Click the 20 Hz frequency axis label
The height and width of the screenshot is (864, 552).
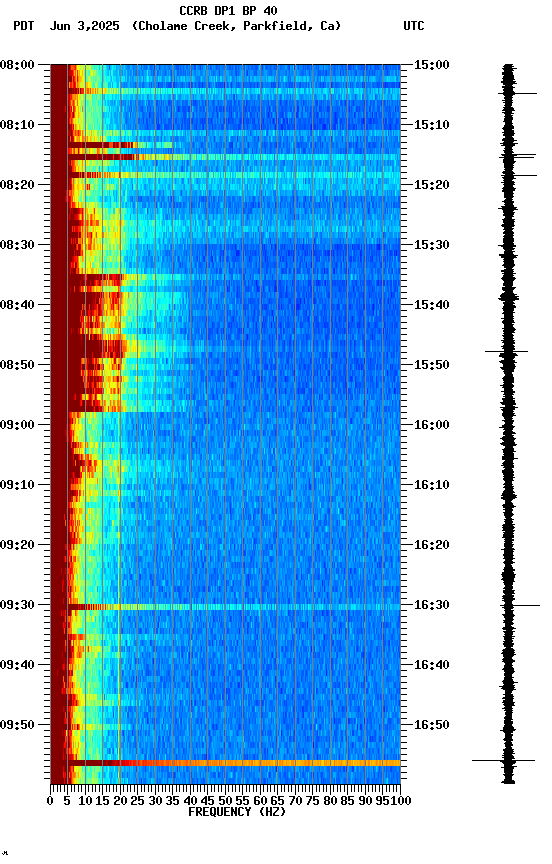coord(120,801)
